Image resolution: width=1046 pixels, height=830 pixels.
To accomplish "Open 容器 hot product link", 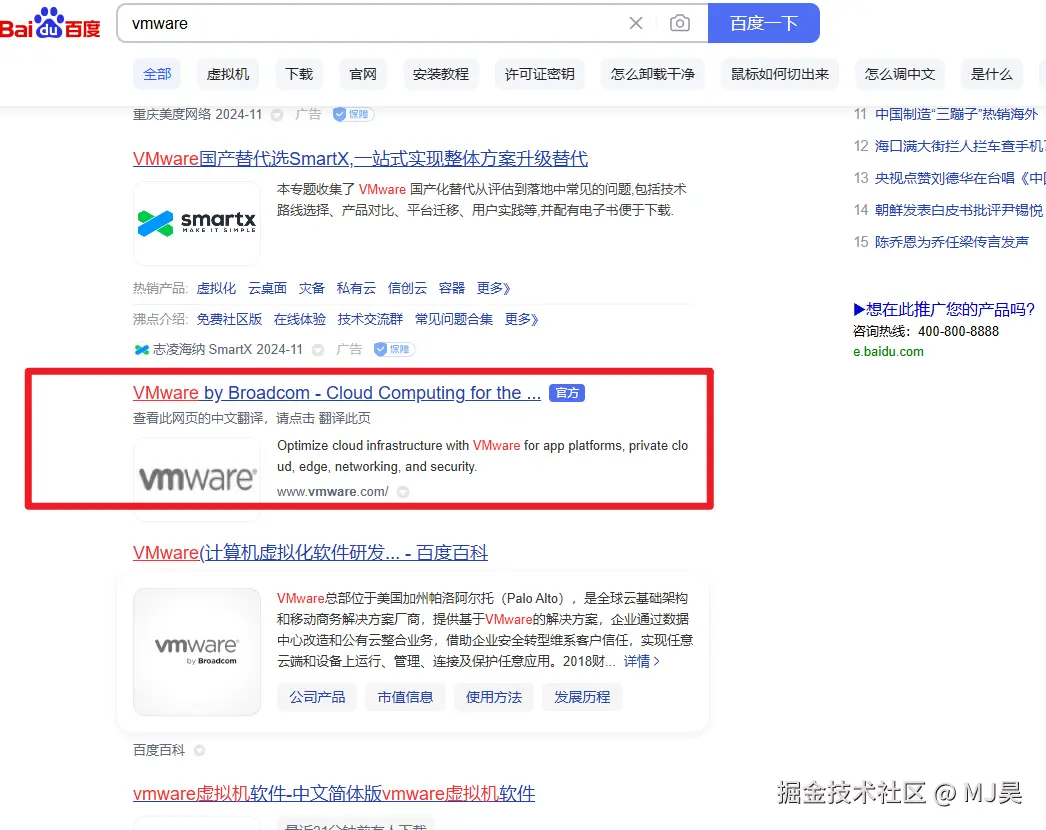I will pyautogui.click(x=452, y=288).
